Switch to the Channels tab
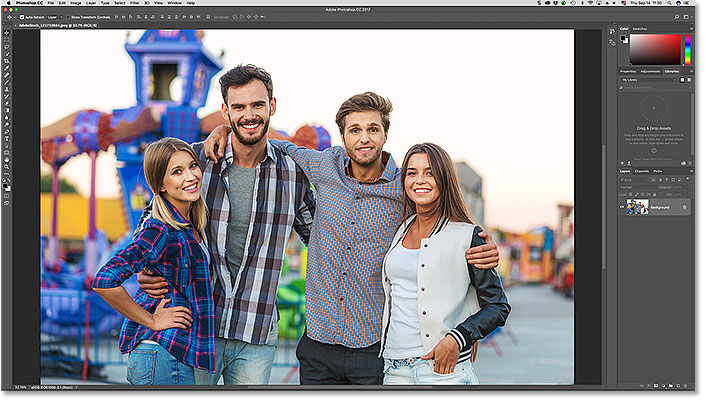705x400 pixels. pos(642,171)
